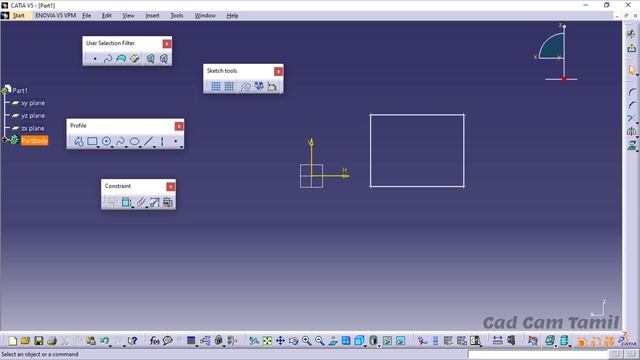
Task: Open the Window menu
Action: (x=205, y=16)
